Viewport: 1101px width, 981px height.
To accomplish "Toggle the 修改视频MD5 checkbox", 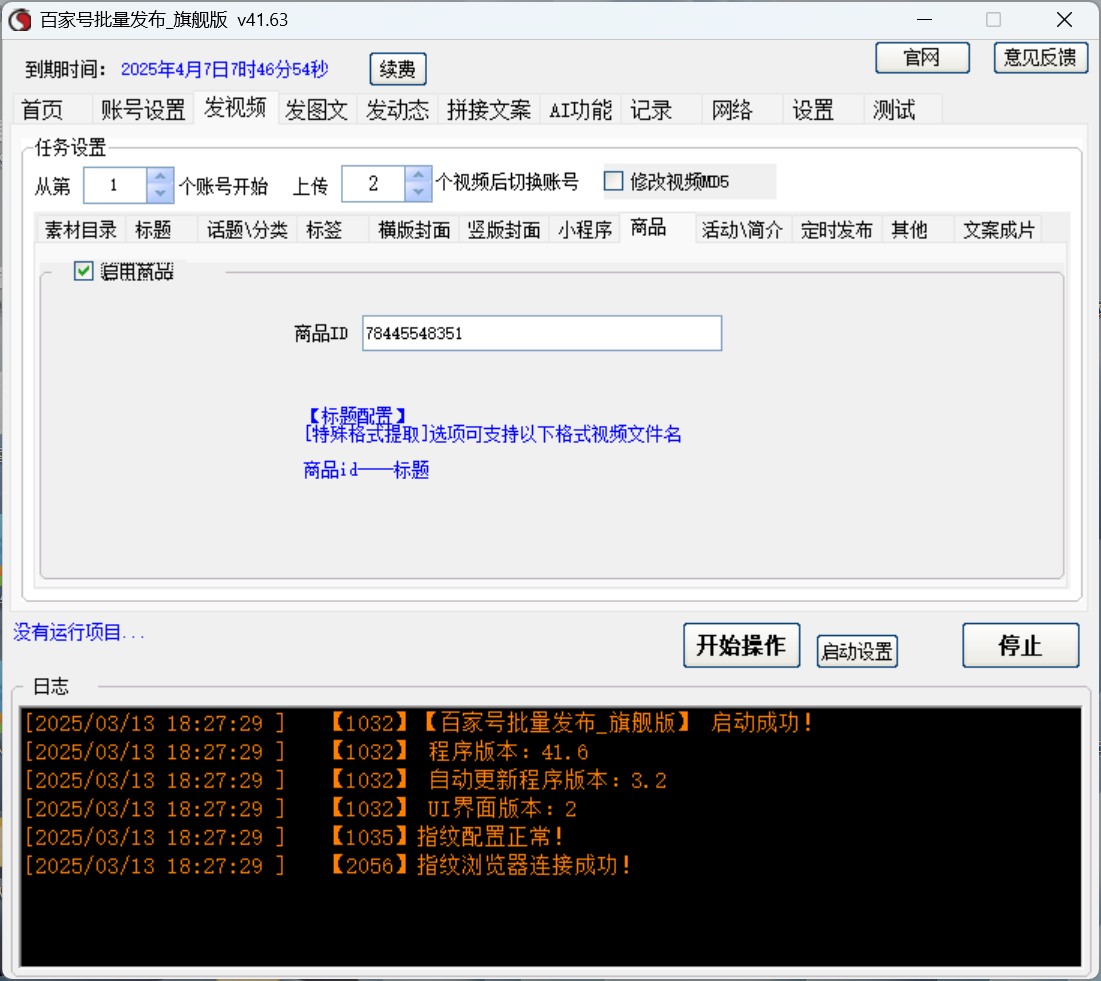I will 614,181.
